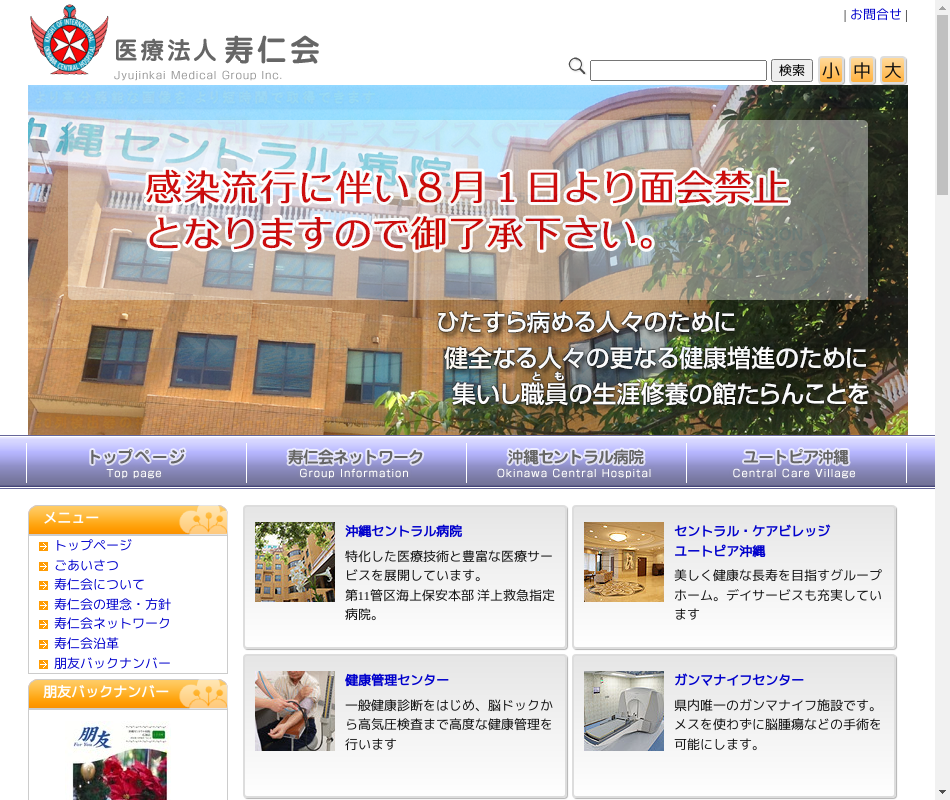Open the 沖縄セントラル病院 building thumbnail
This screenshot has height=800, width=950.
click(294, 562)
